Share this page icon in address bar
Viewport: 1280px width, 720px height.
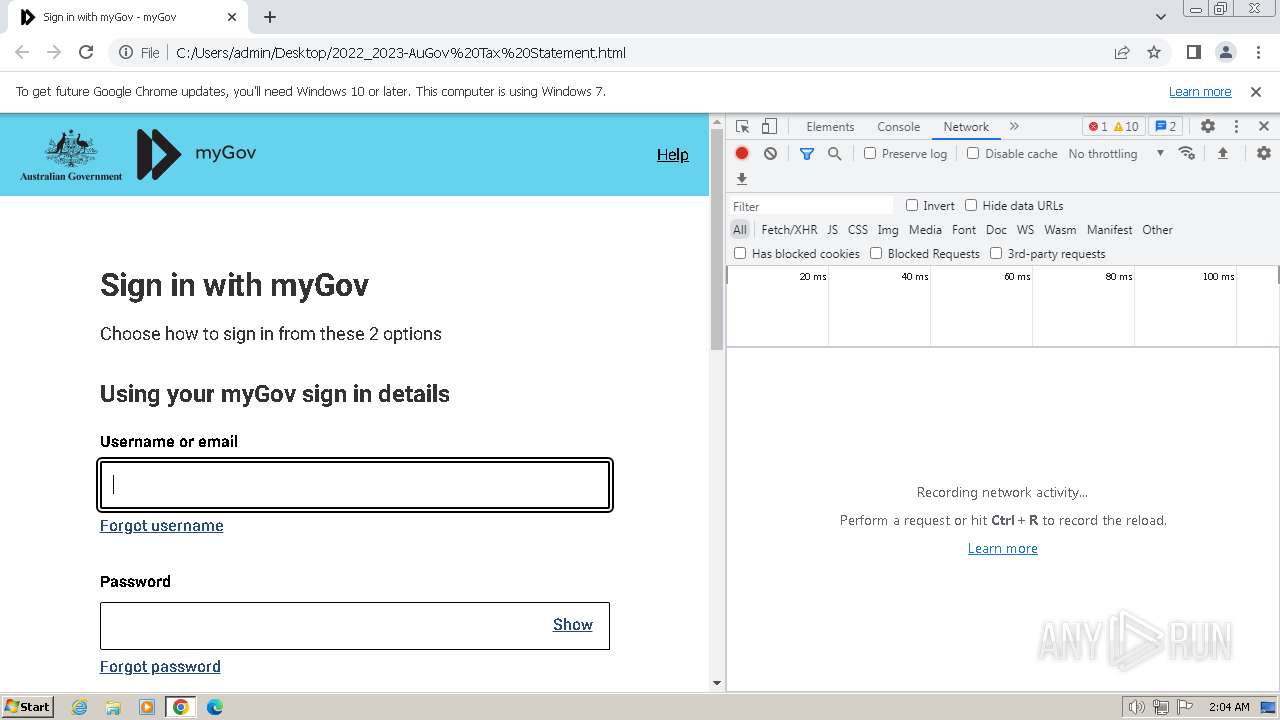(x=1122, y=53)
